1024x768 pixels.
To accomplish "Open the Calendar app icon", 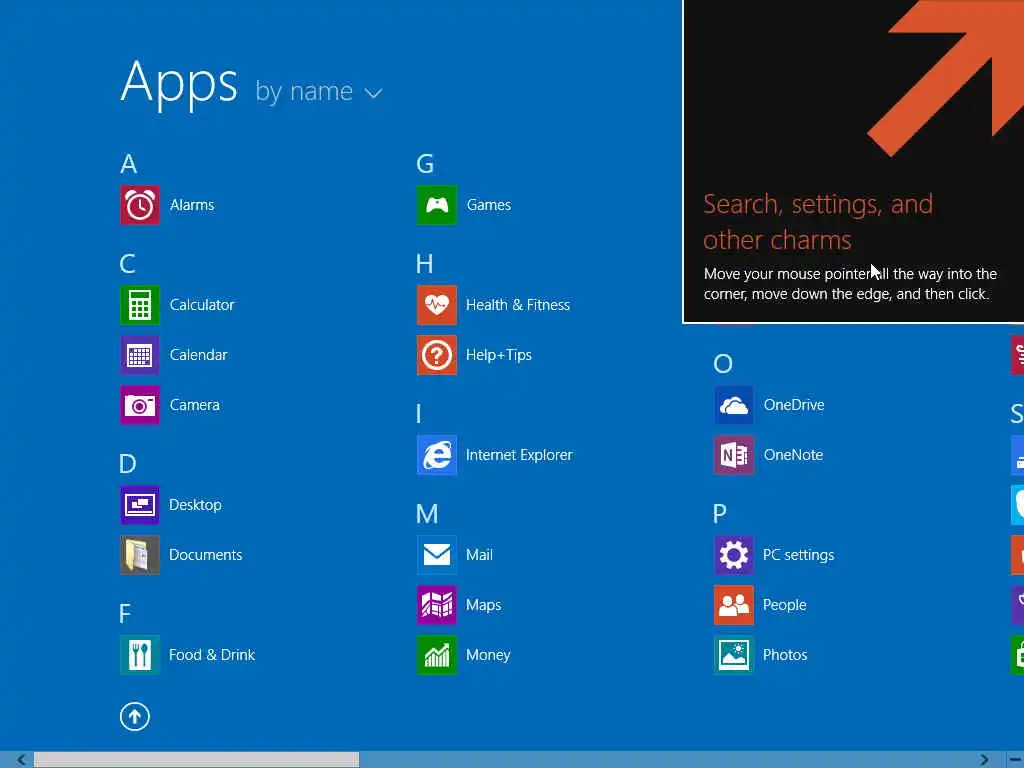I will click(x=140, y=355).
